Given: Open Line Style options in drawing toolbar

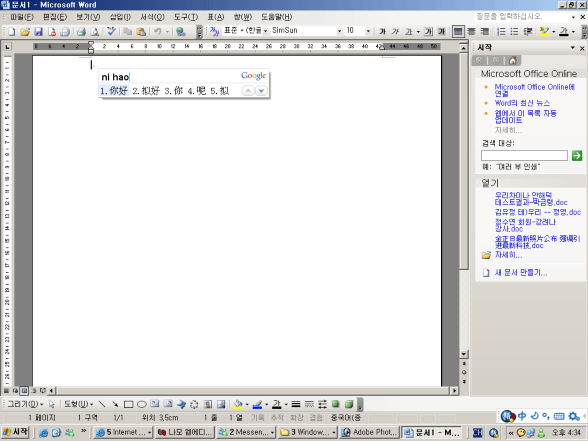Looking at the screenshot, I should (296, 404).
